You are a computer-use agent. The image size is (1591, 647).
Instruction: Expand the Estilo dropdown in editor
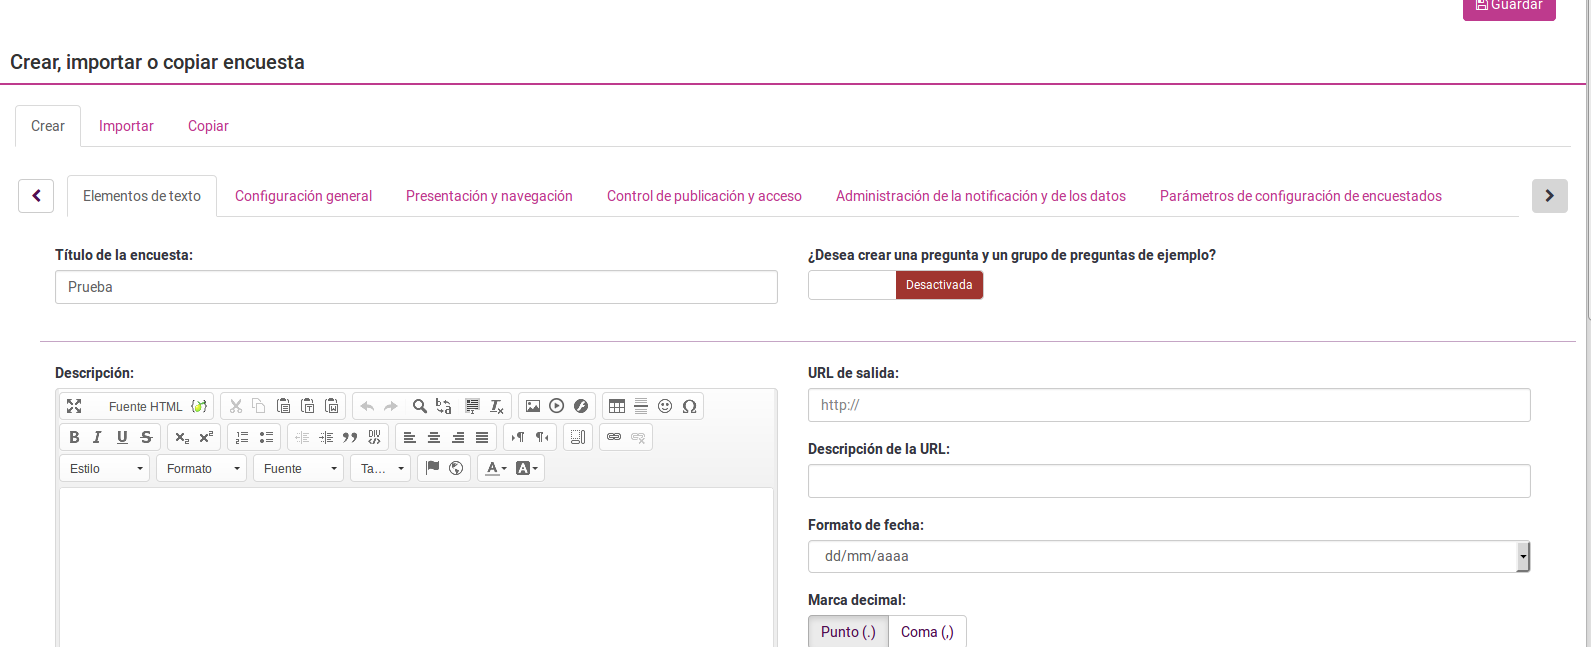[105, 468]
